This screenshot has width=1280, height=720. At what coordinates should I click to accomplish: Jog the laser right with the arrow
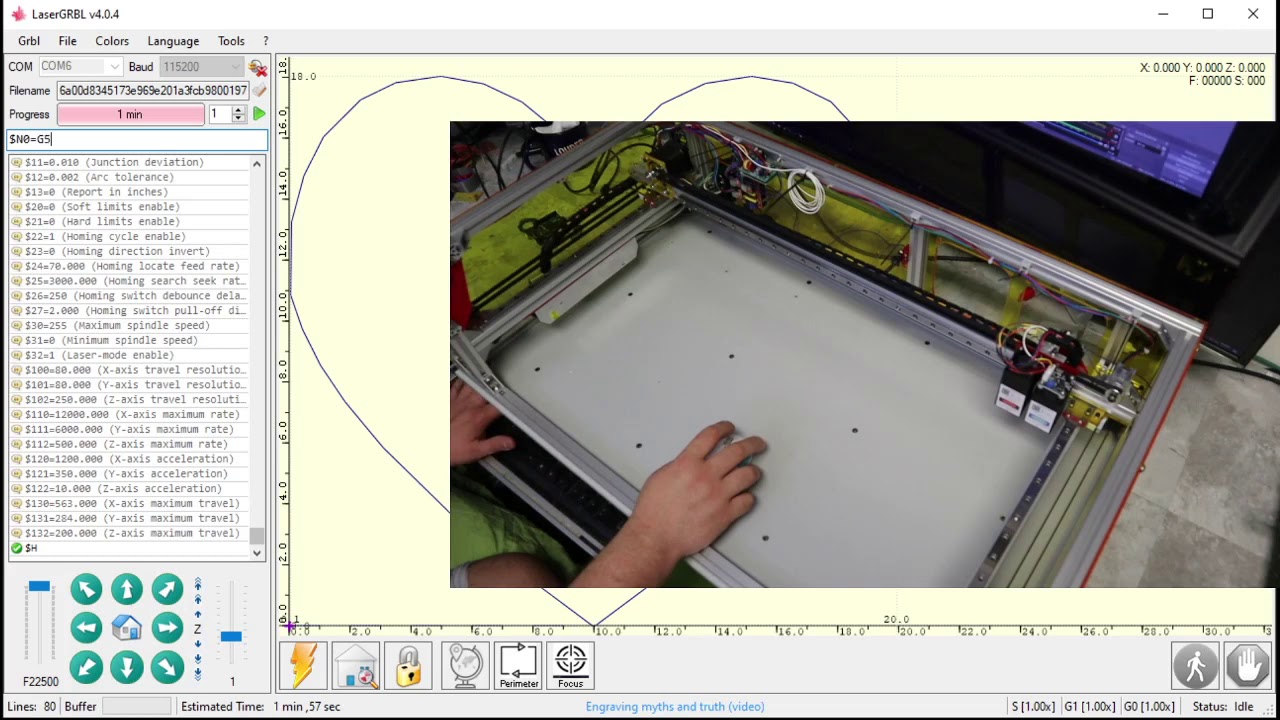[x=167, y=628]
